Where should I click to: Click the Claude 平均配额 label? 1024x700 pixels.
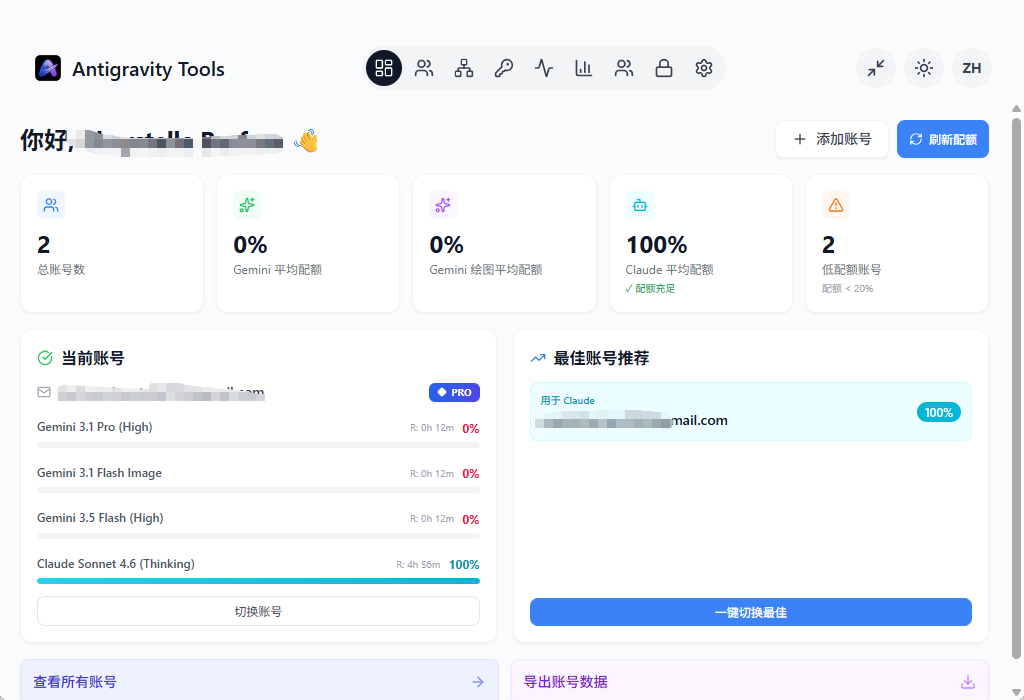[x=669, y=270]
